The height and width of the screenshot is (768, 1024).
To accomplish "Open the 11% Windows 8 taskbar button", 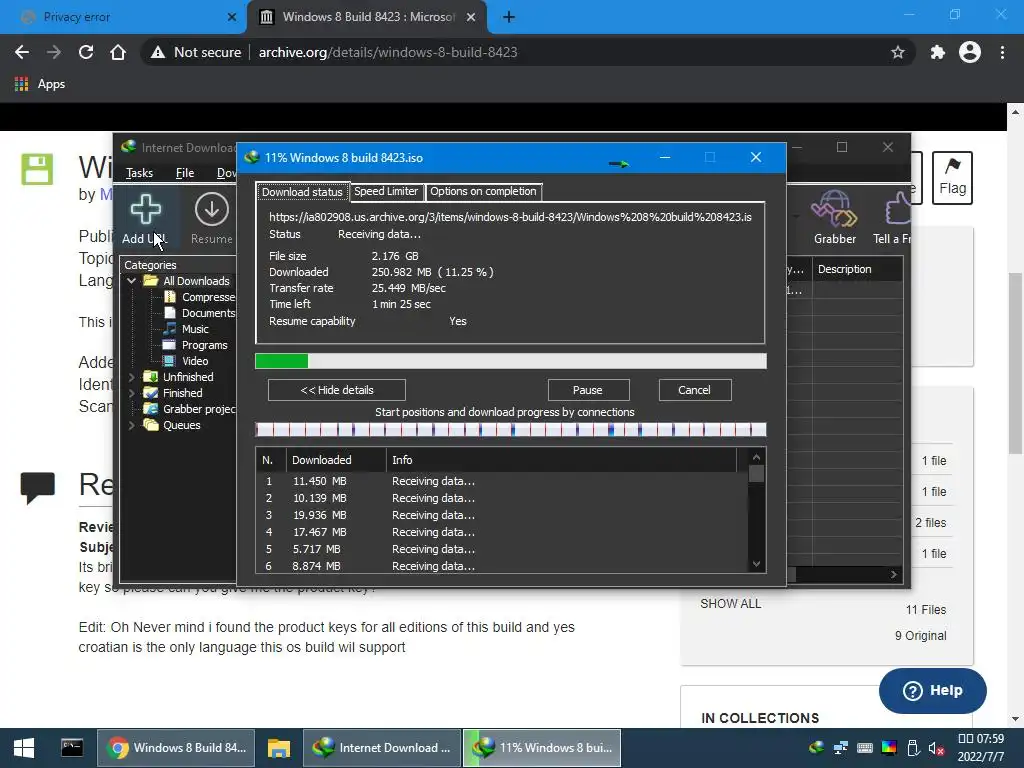I will (x=542, y=748).
